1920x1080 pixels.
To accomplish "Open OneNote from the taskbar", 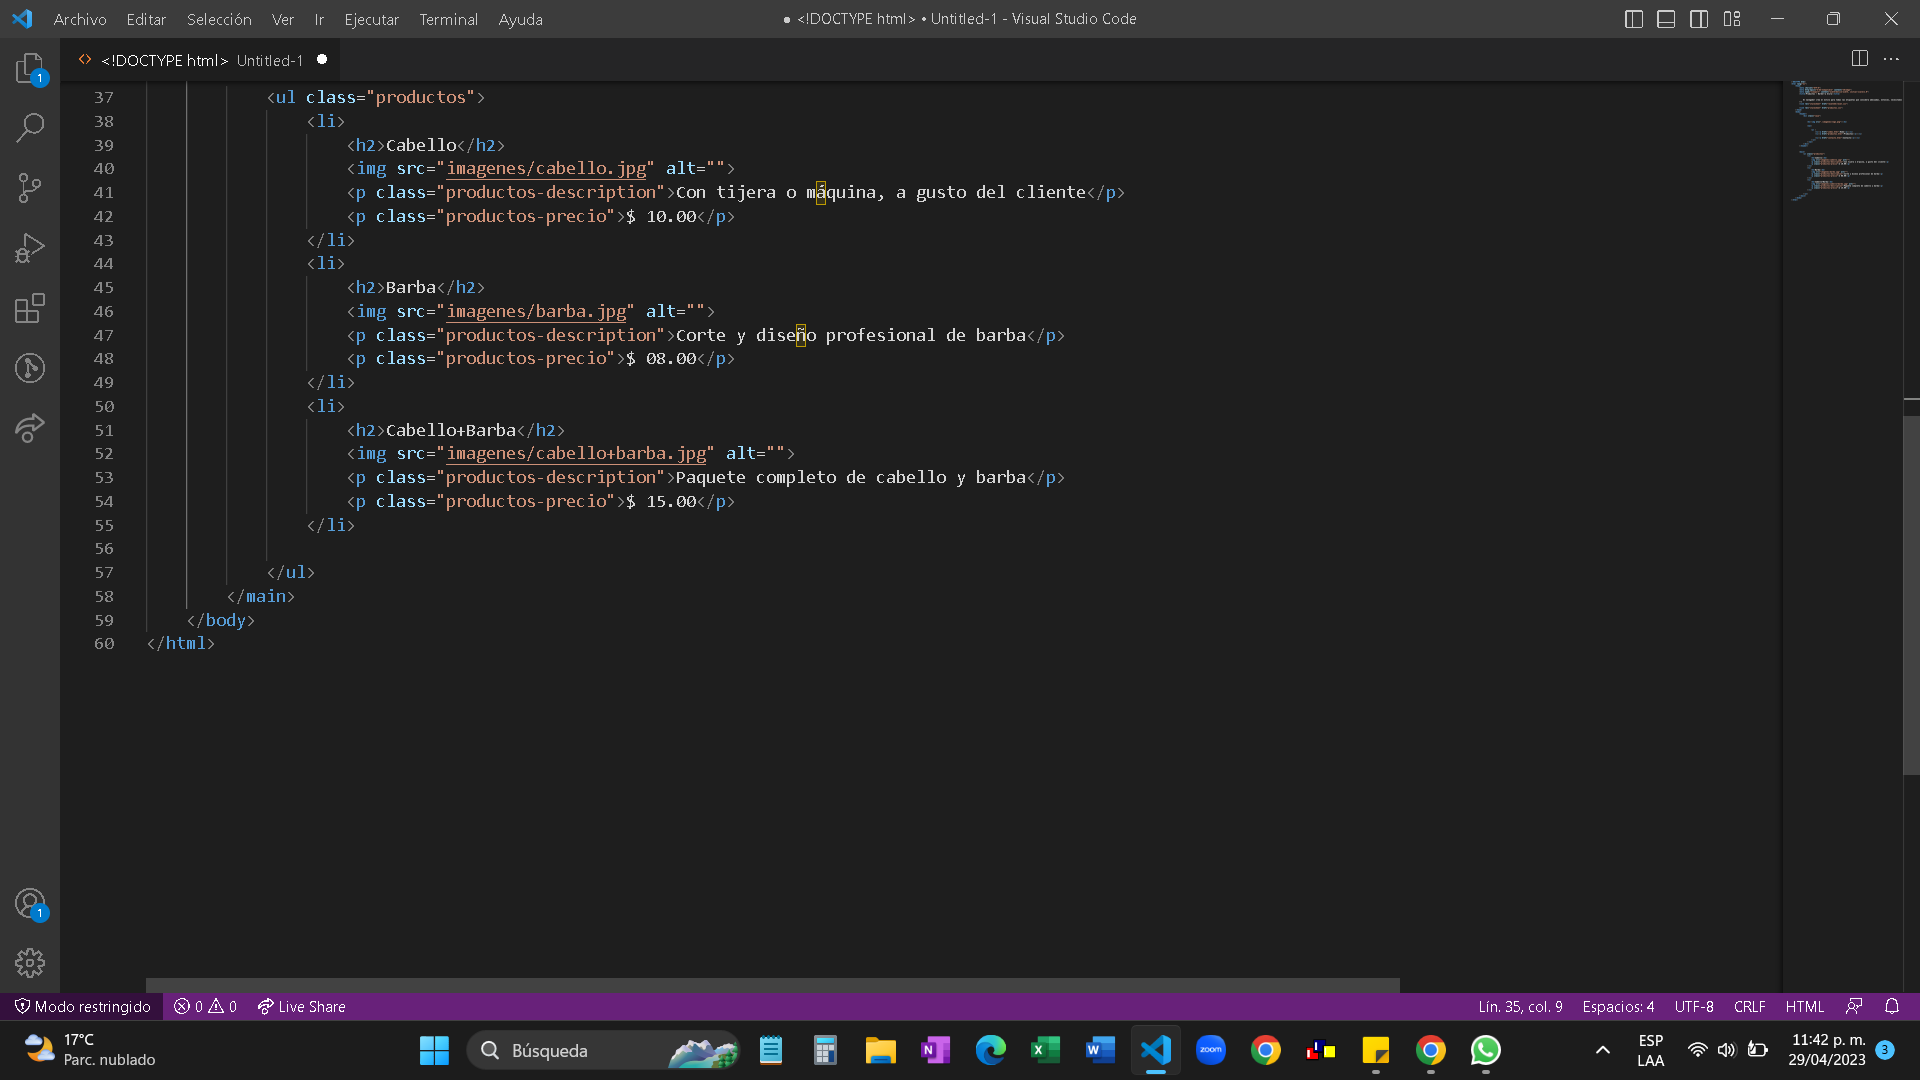I will (935, 1050).
